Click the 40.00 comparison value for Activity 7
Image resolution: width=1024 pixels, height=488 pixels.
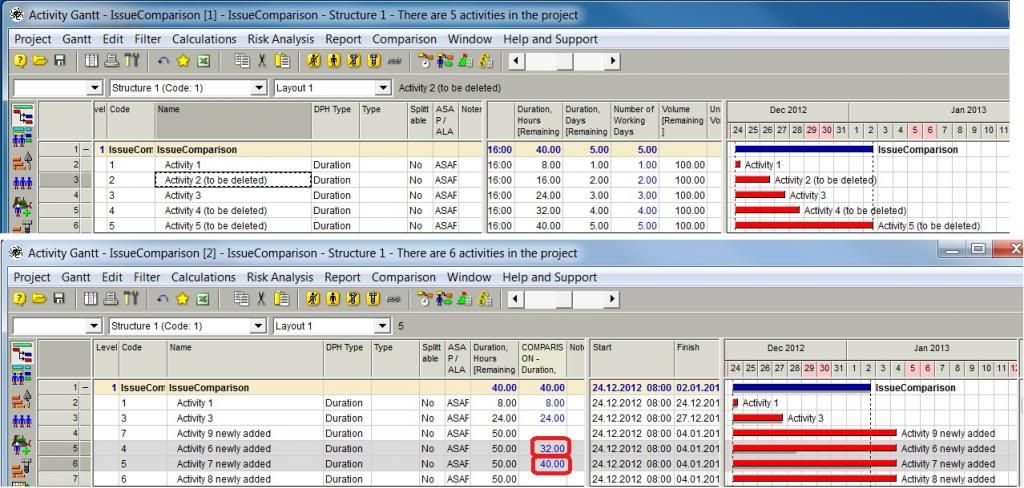click(x=551, y=464)
